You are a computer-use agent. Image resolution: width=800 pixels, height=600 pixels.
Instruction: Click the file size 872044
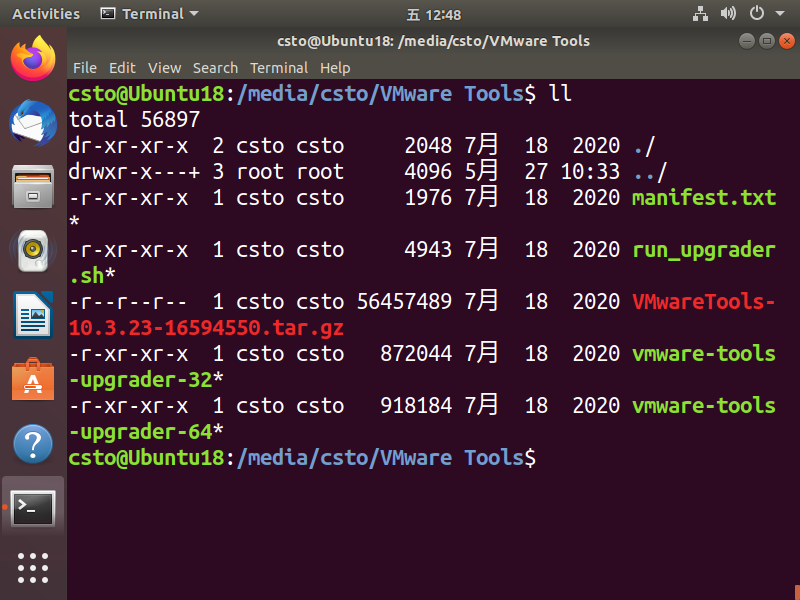click(416, 354)
